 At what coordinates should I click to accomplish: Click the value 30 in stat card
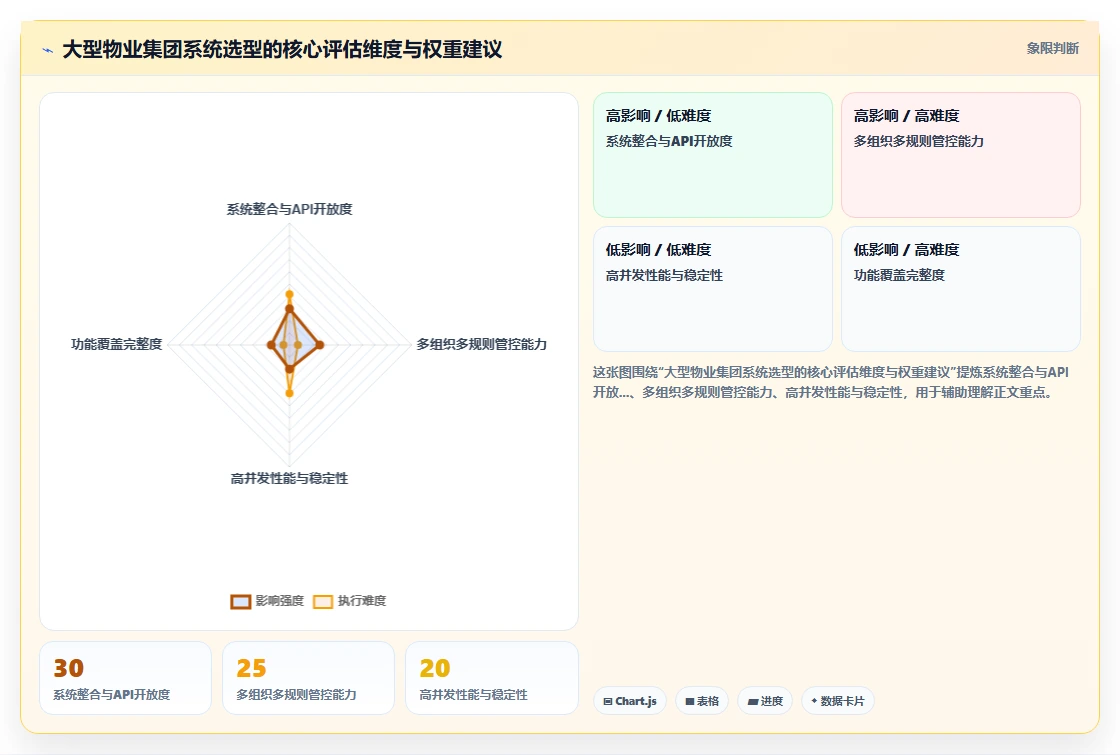tap(69, 669)
